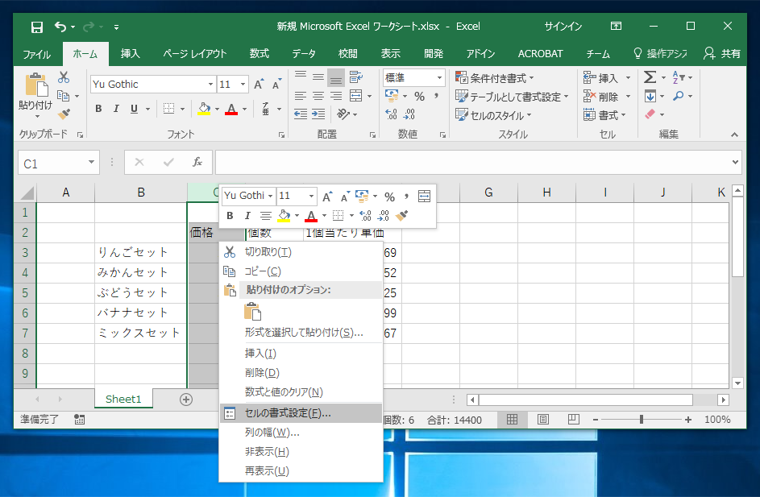Click the Copy icon in Clipboard group
The height and width of the screenshot is (497, 760).
[x=63, y=96]
